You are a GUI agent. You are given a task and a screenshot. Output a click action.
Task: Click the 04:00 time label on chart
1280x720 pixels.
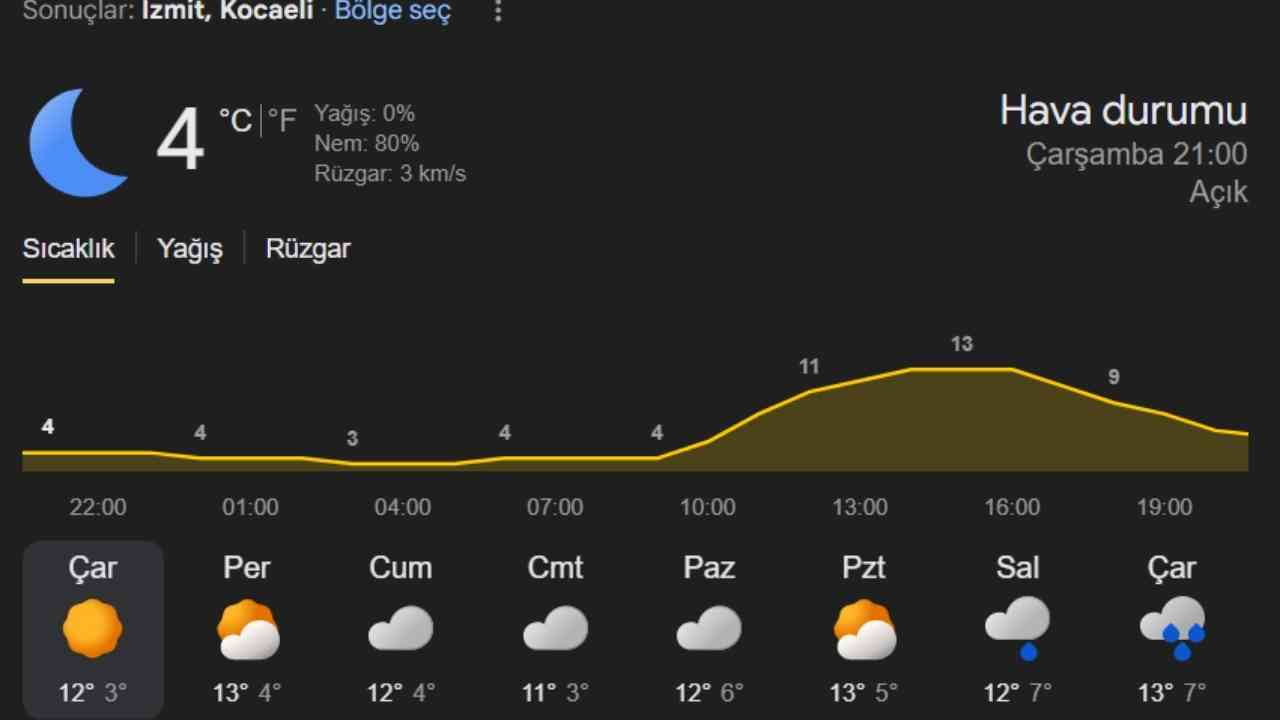coord(403,507)
